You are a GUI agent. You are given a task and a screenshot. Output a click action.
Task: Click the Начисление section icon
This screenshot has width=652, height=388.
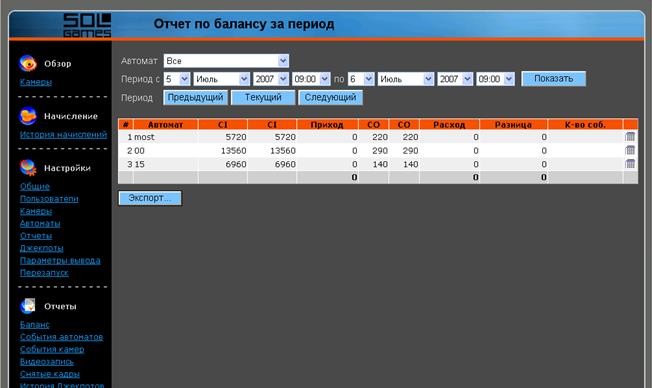[28, 116]
